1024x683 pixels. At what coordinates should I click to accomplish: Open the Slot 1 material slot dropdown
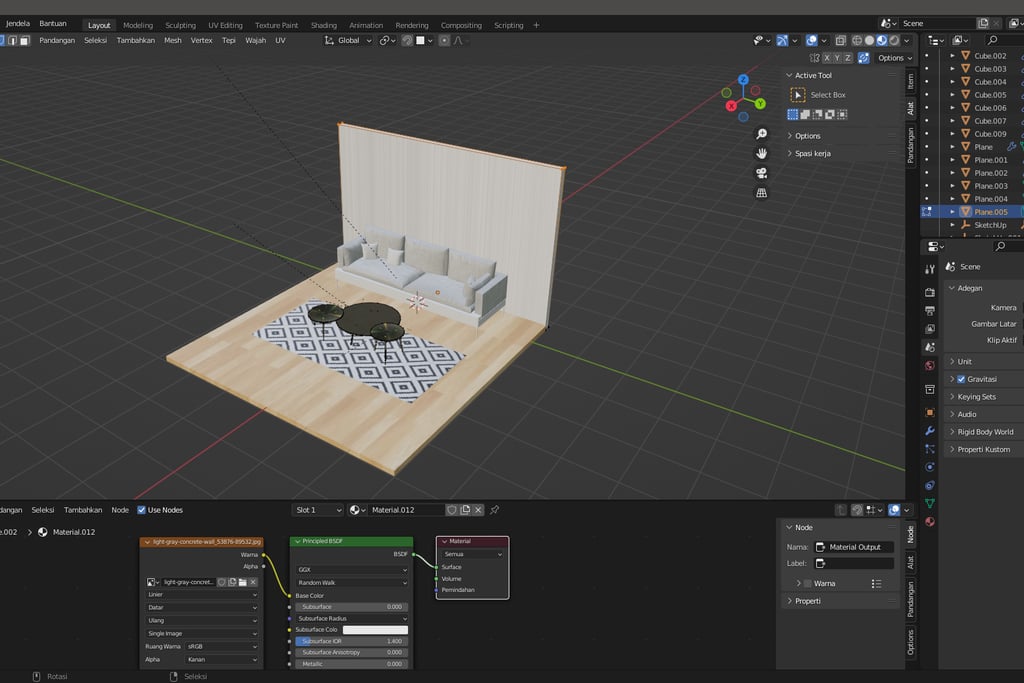coord(318,510)
